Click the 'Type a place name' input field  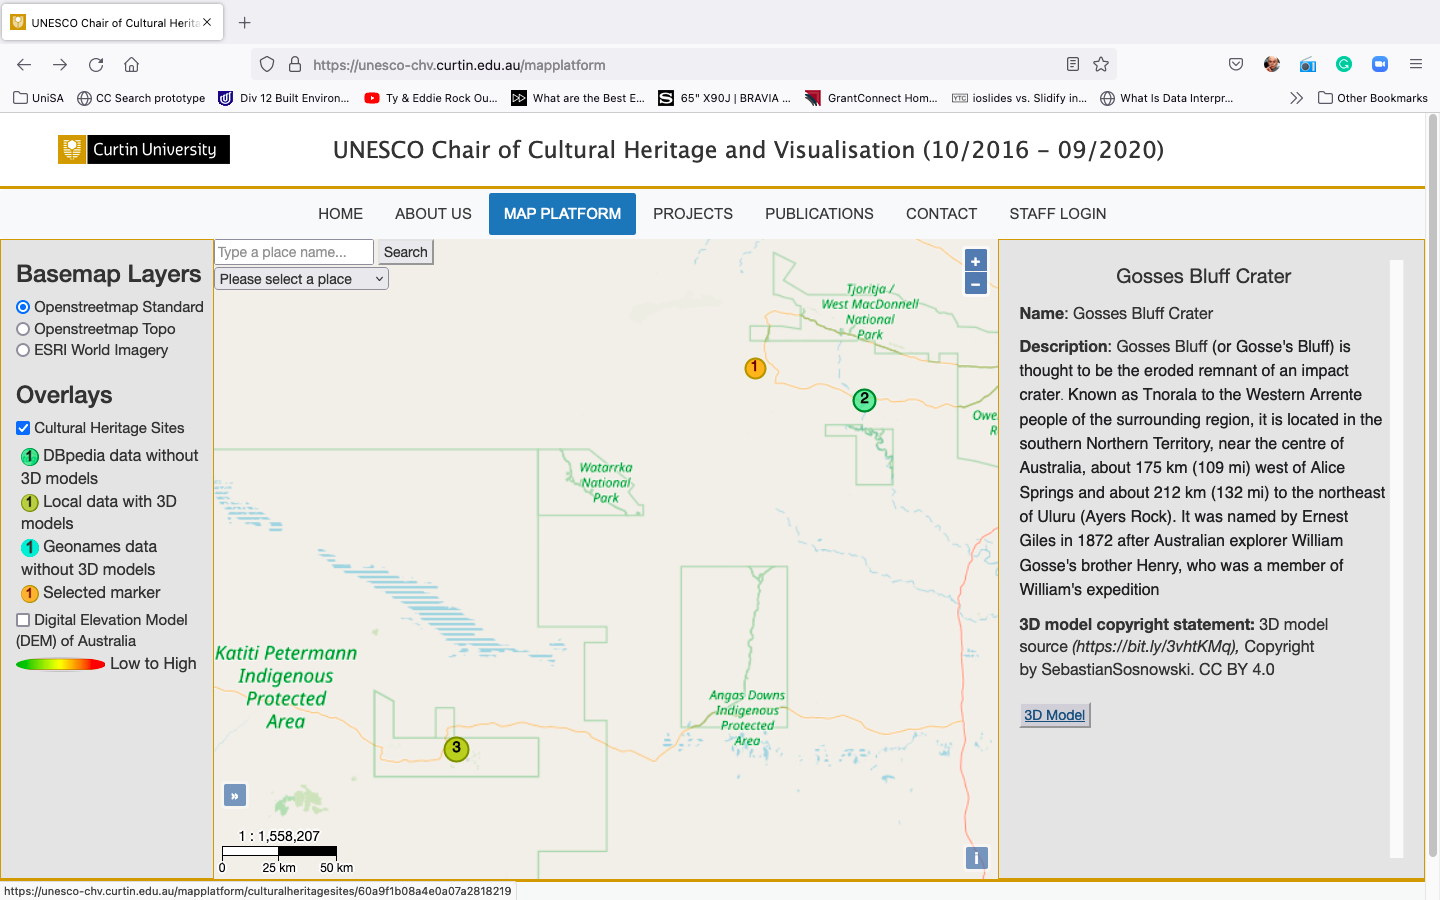coord(294,252)
